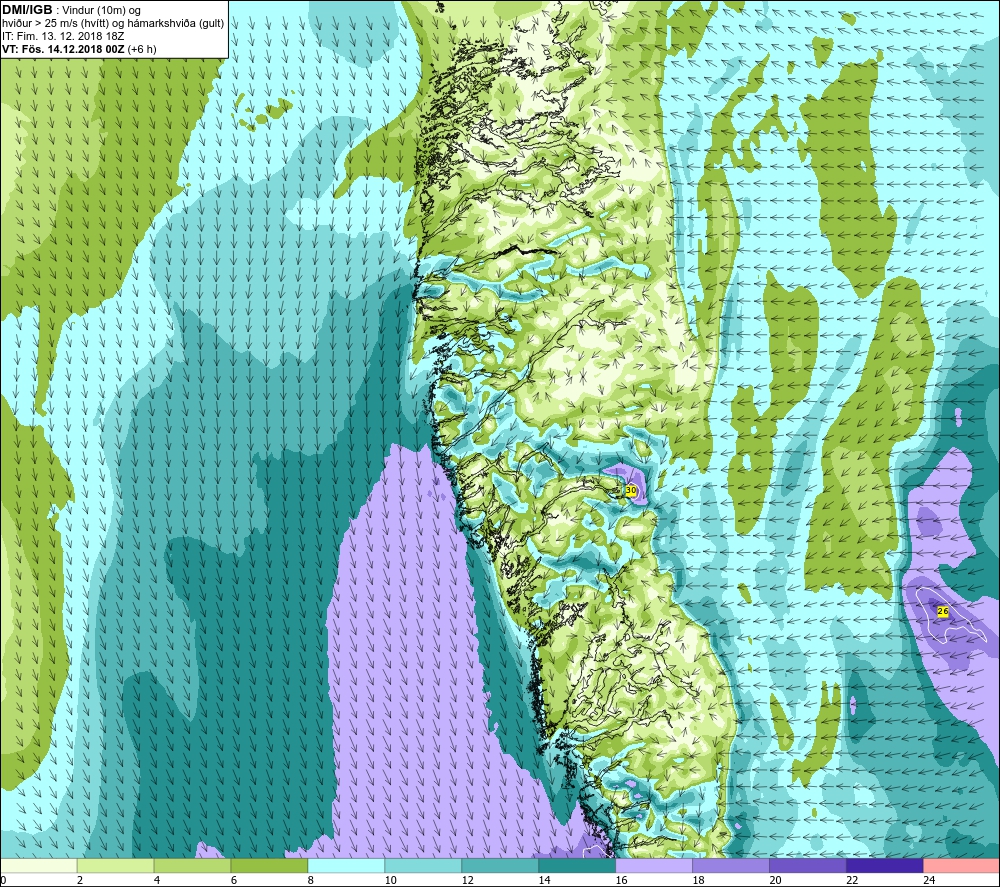Click the yellow 30 peak gust marker
1000x887 pixels.
click(x=631, y=490)
